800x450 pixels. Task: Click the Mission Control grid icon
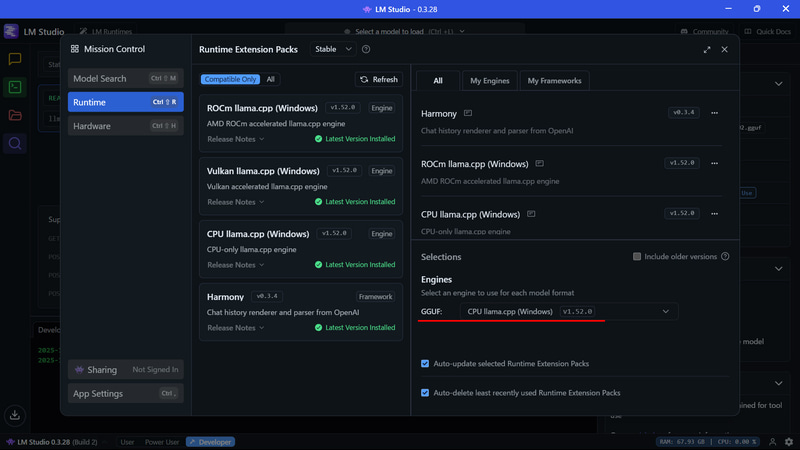pos(74,49)
